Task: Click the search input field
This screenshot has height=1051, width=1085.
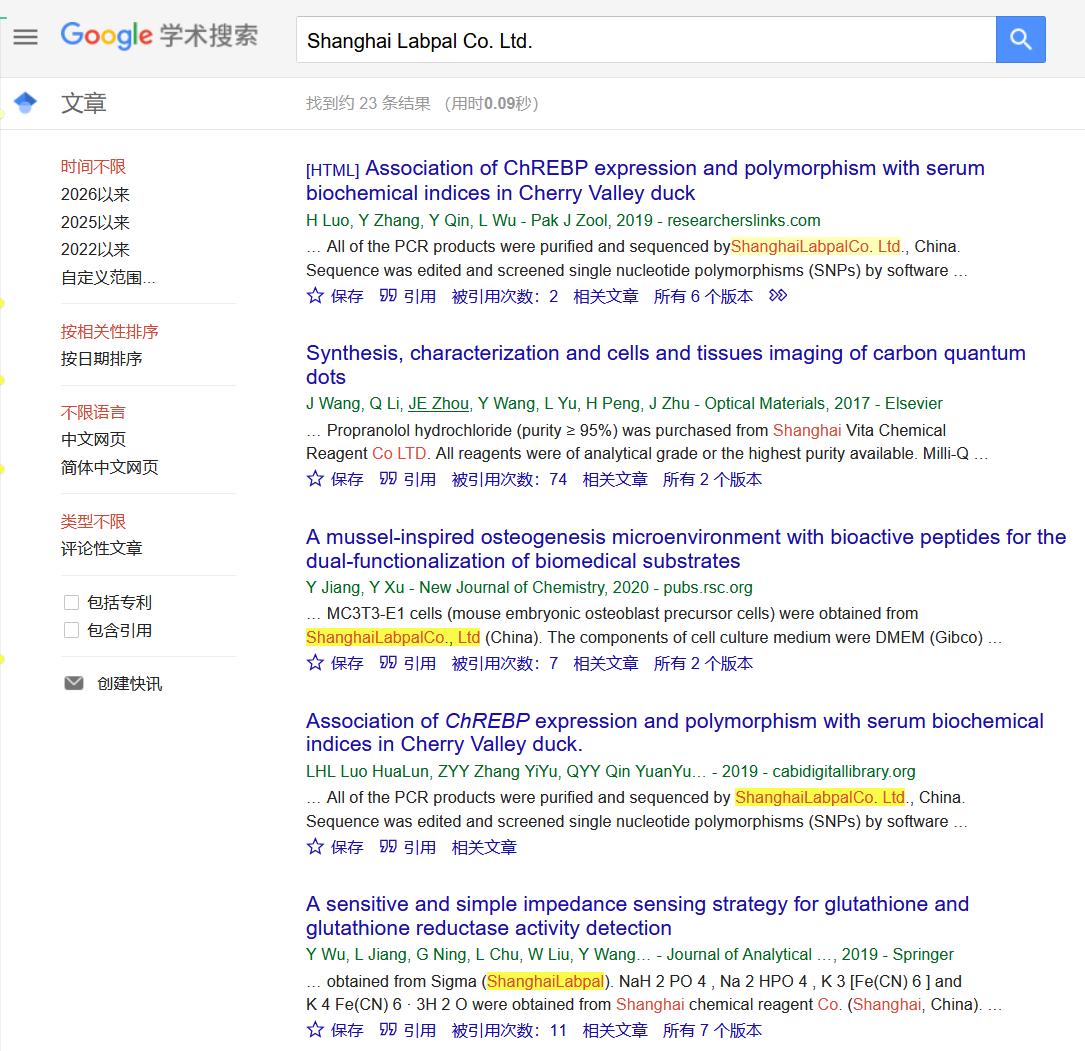Action: (646, 39)
